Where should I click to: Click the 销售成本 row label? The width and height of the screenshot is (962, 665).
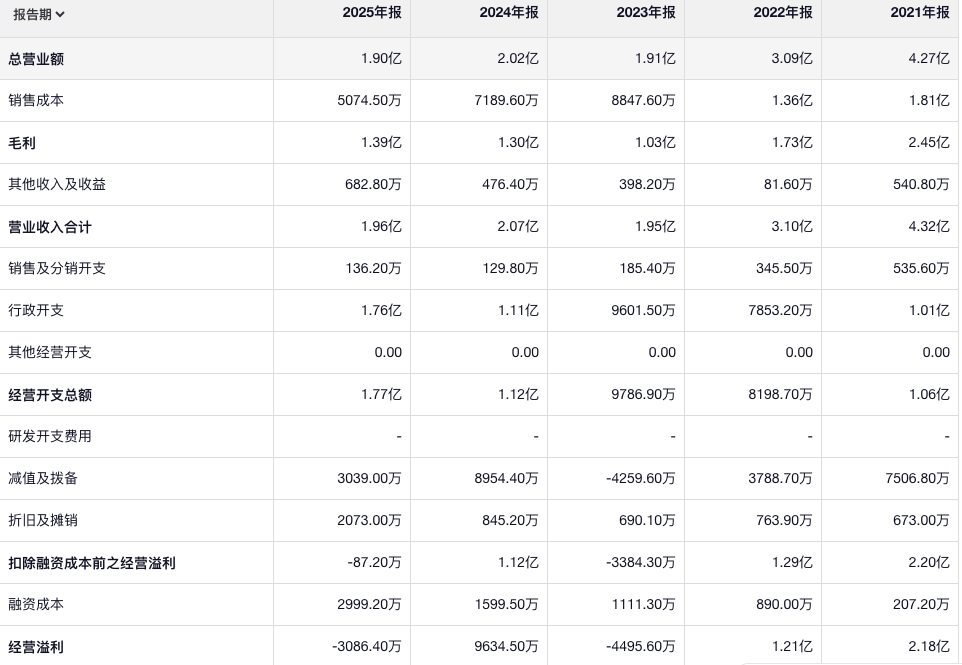[x=36, y=101]
